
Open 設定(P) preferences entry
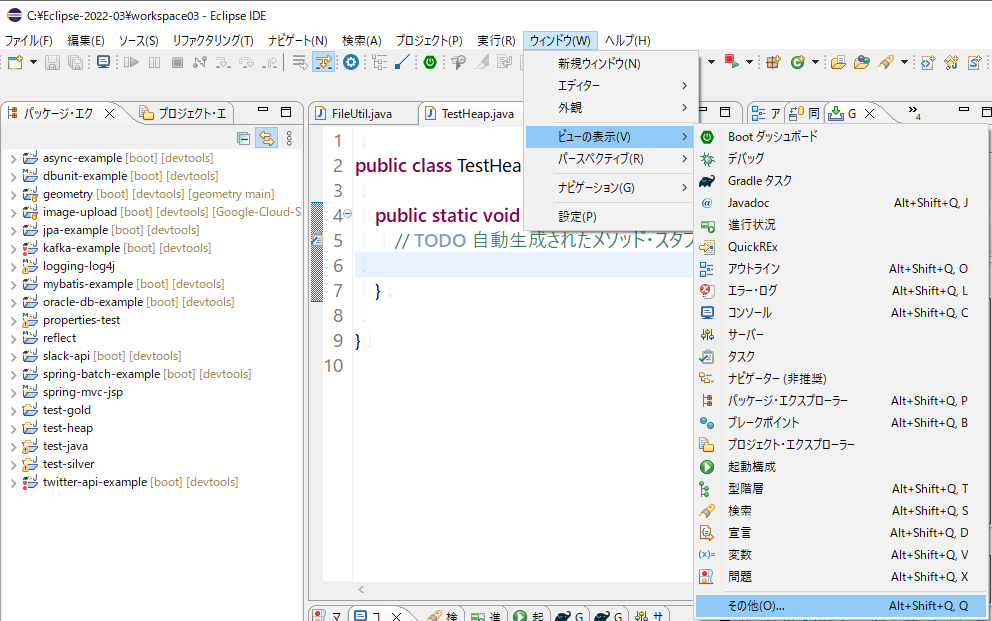coord(611,216)
